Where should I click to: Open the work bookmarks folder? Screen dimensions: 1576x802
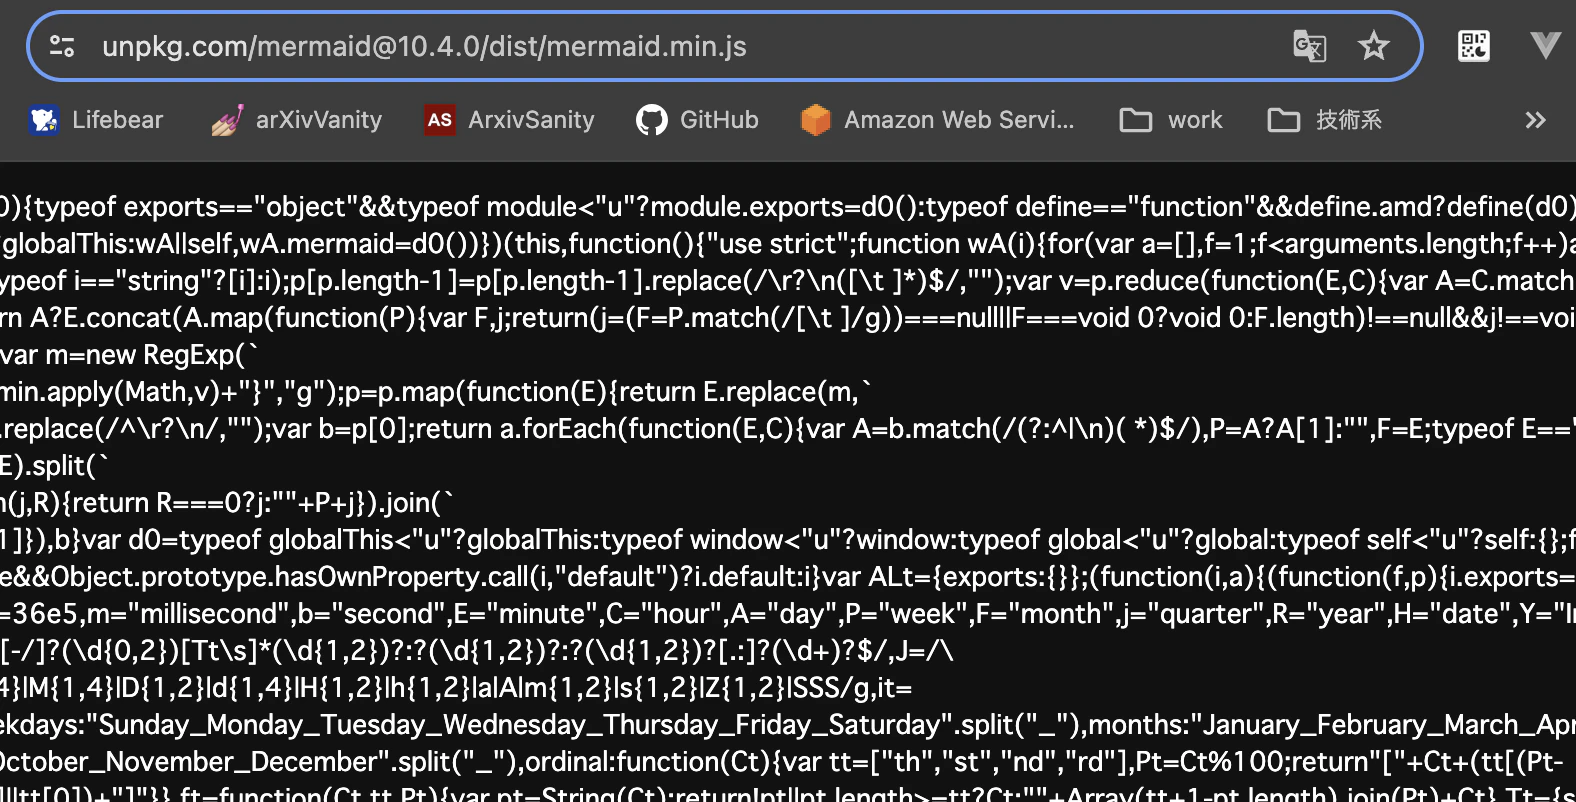click(x=1171, y=120)
